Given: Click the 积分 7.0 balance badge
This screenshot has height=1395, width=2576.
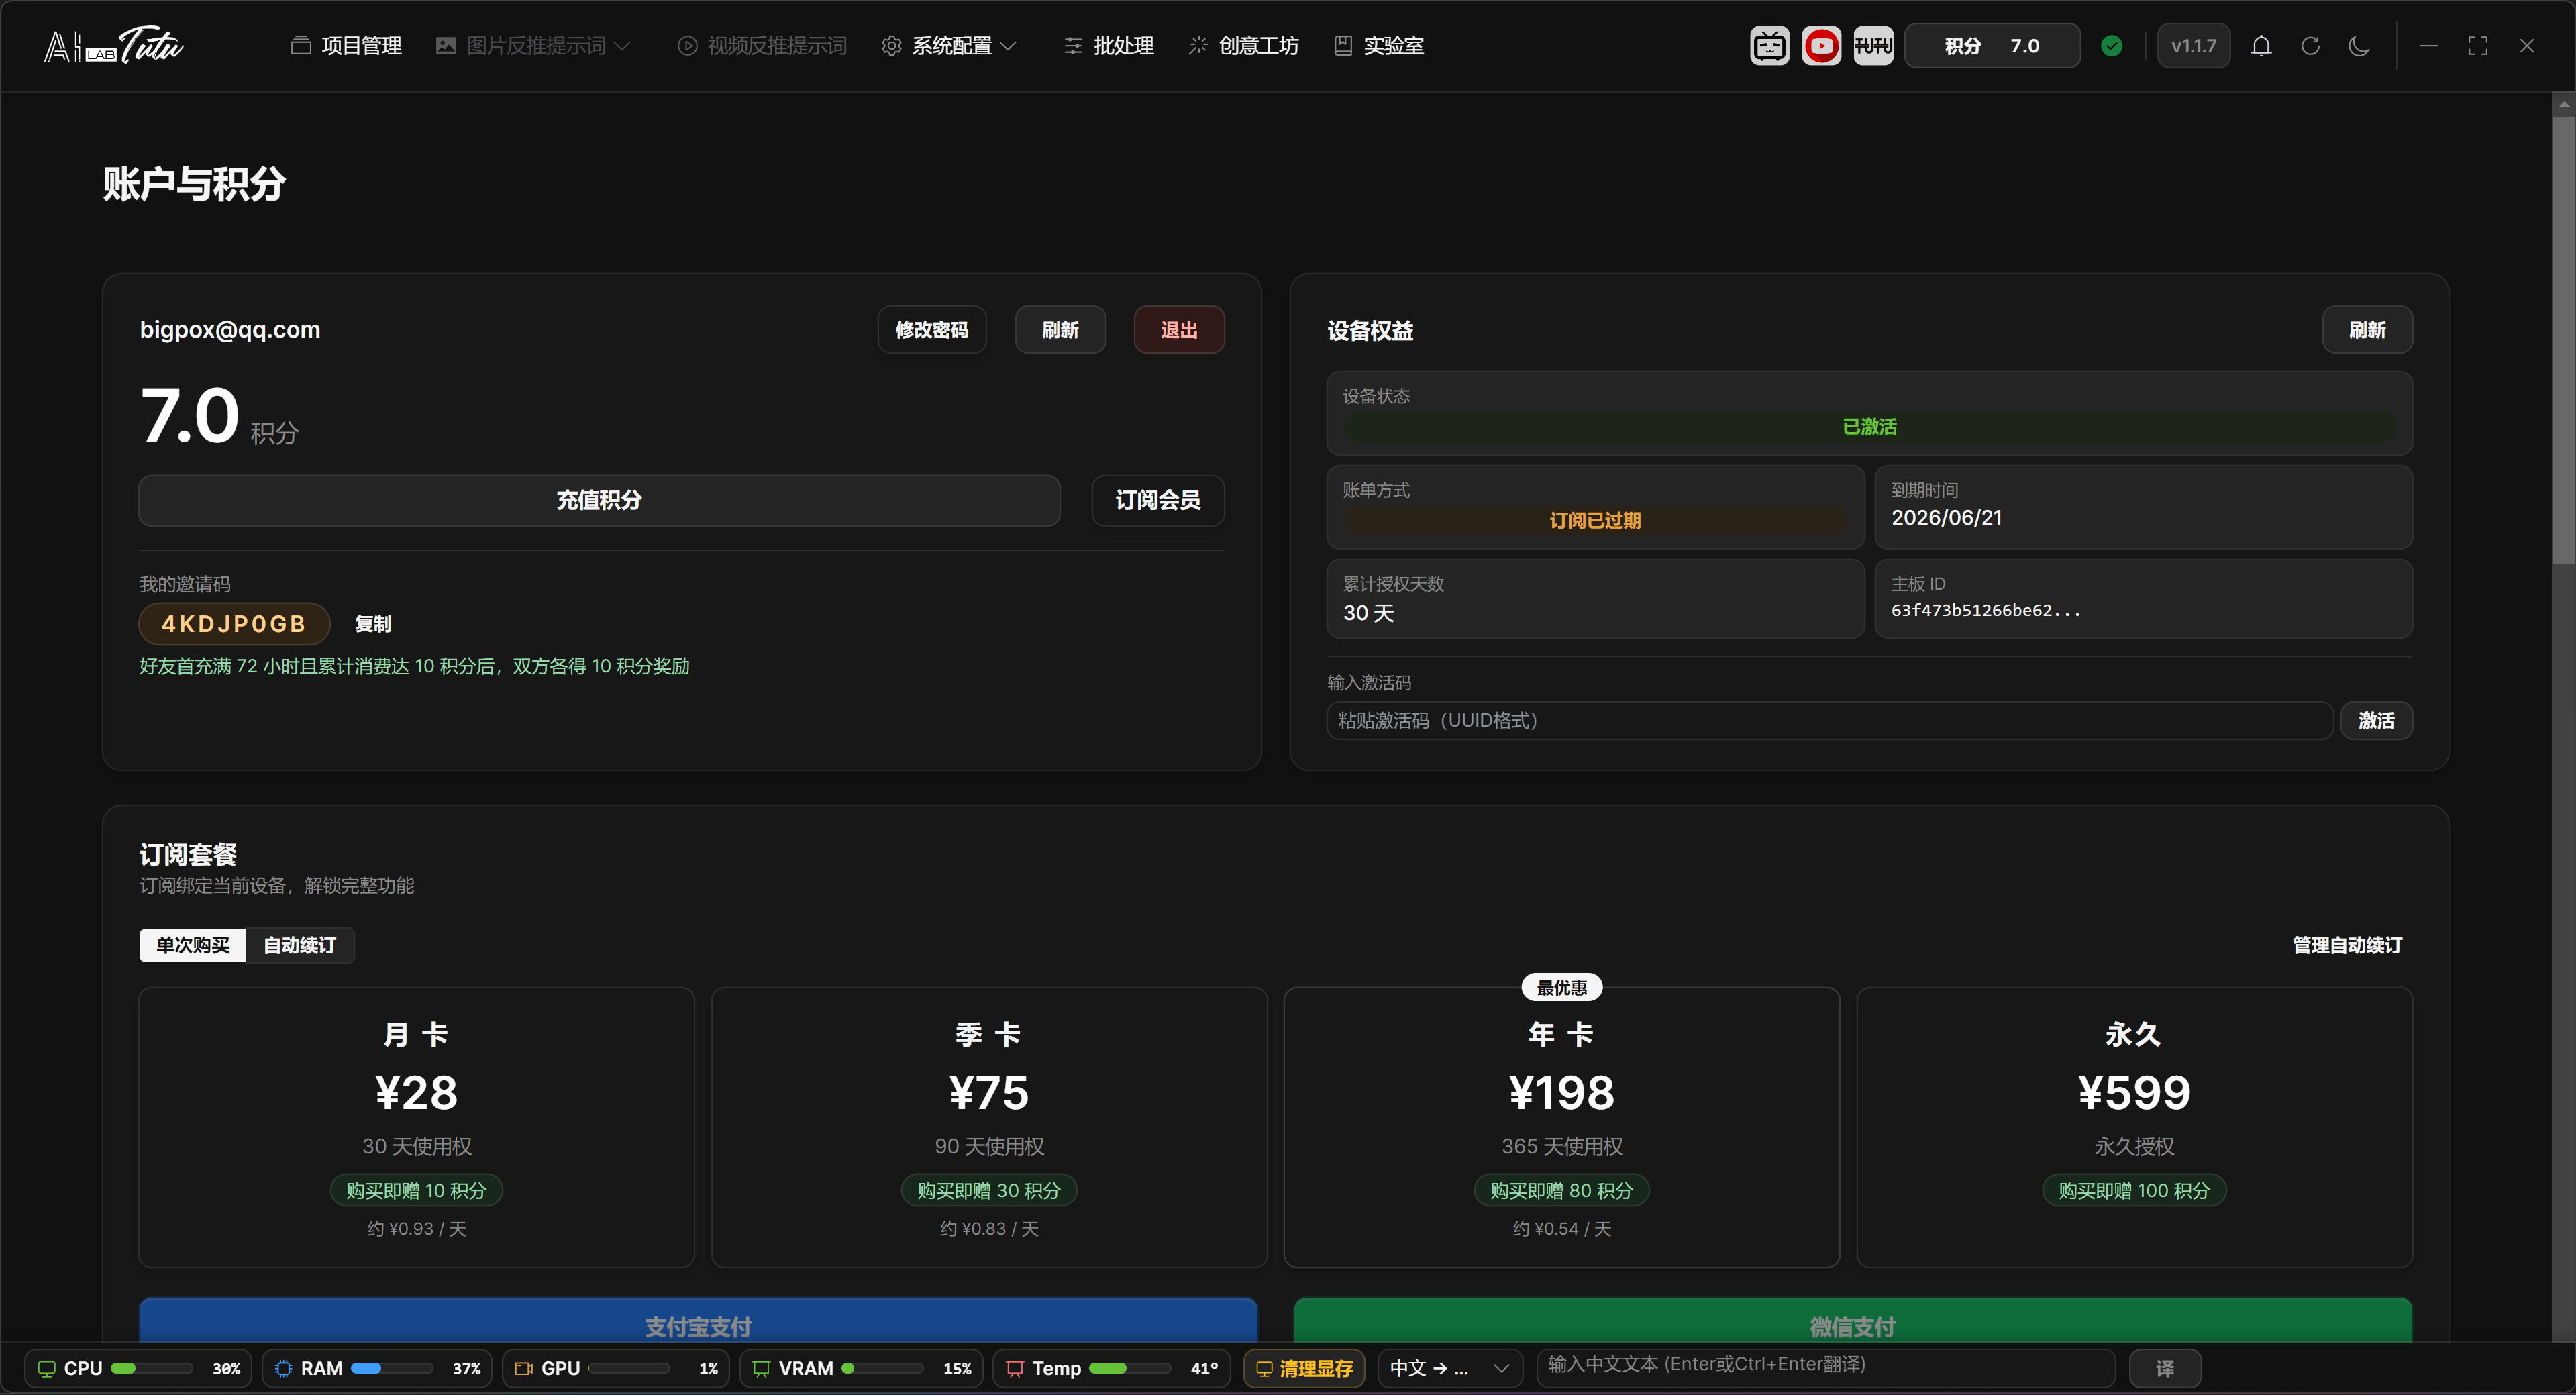Looking at the screenshot, I should click(x=1992, y=46).
